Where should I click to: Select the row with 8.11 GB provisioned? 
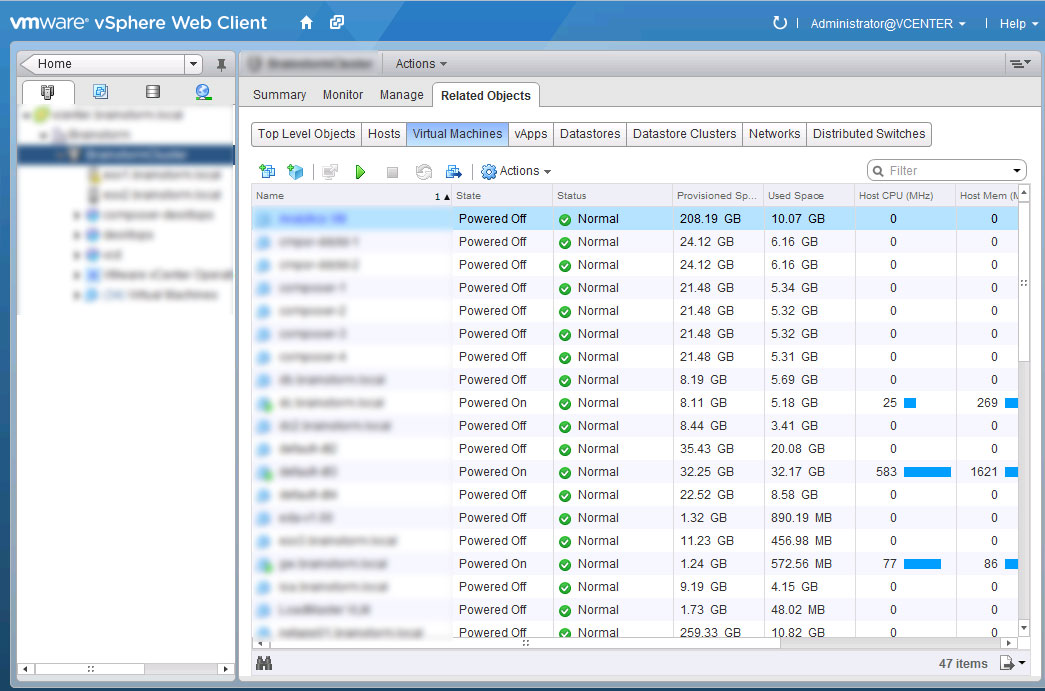(634, 403)
